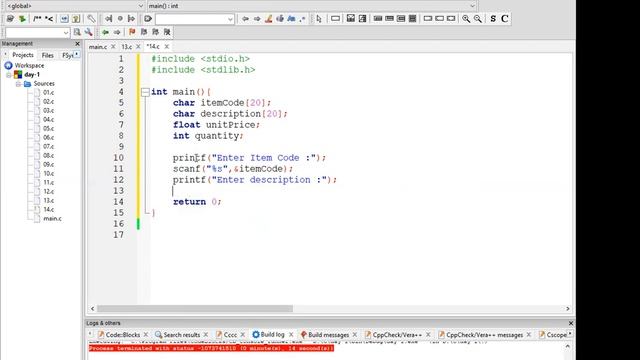The image size is (640, 360).
Task: Click the "Enter description :" printf line
Action: click(x=255, y=180)
